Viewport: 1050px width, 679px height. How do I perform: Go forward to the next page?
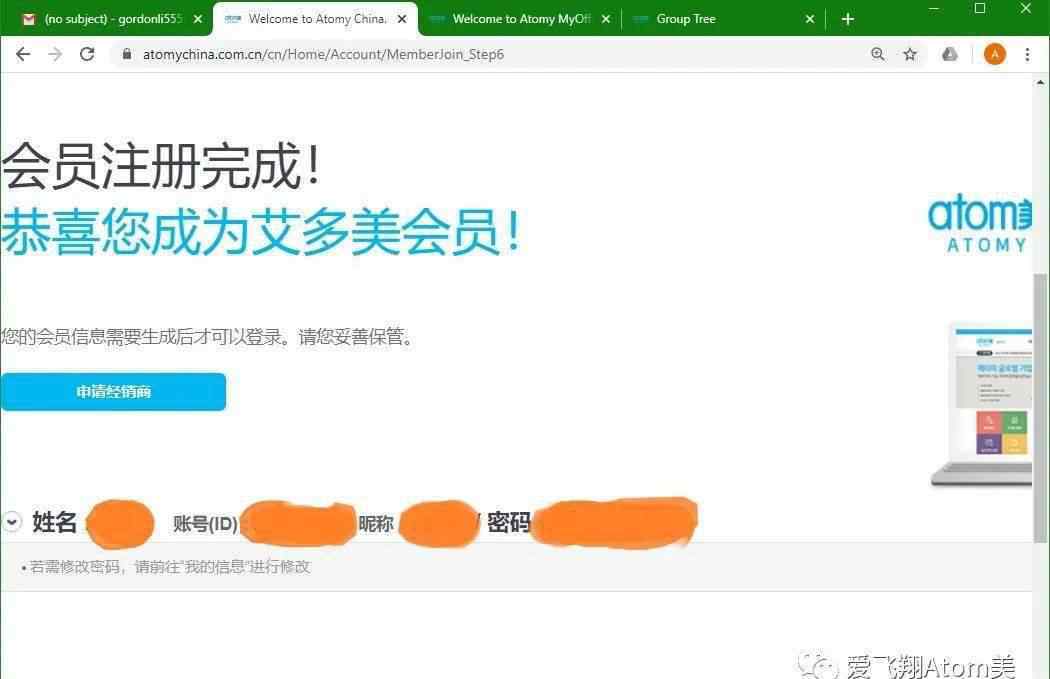coord(55,54)
